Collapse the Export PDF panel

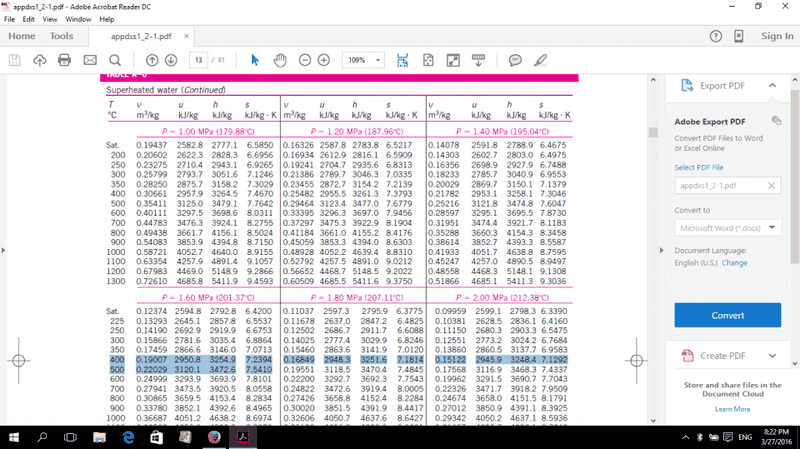tap(772, 86)
